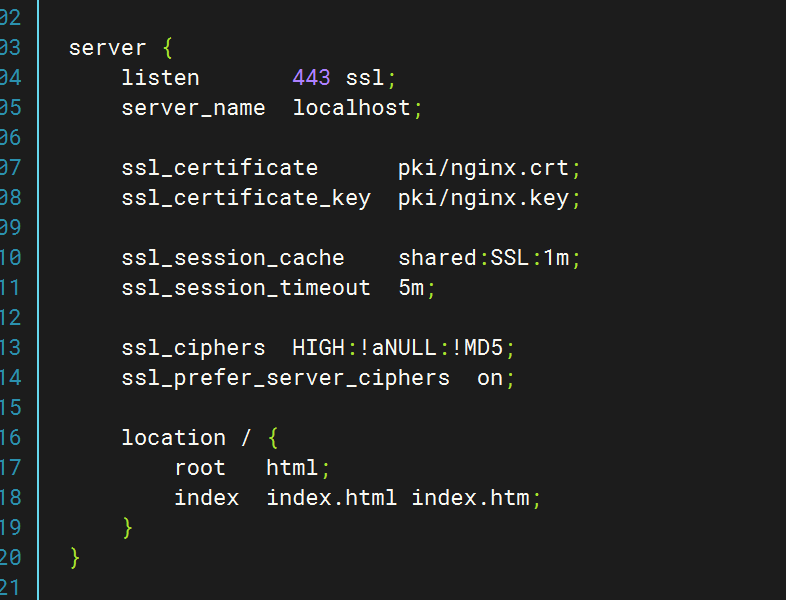
Task: Click the 'HIGH:!aNULL:!MD5' cipher string
Action: pyautogui.click(x=398, y=348)
